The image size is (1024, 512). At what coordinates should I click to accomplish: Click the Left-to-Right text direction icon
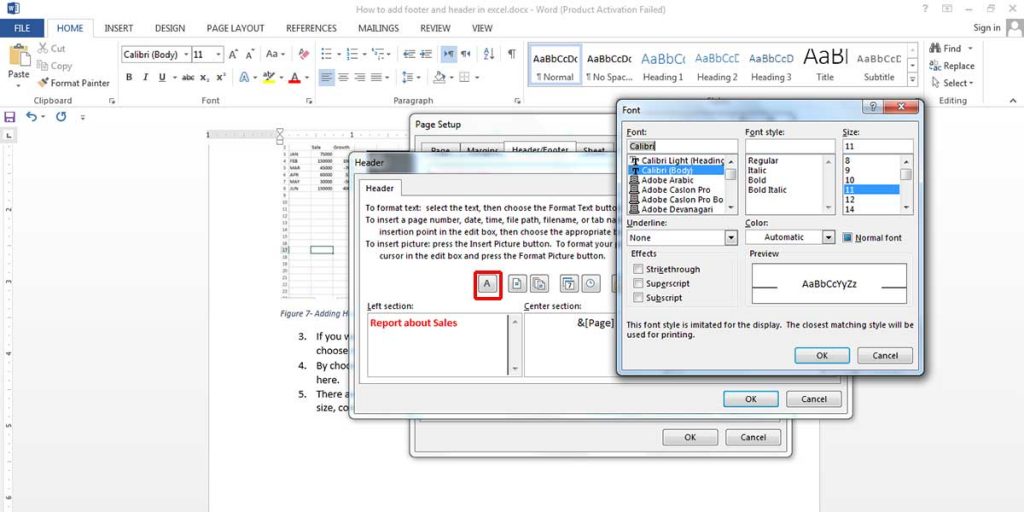(449, 55)
